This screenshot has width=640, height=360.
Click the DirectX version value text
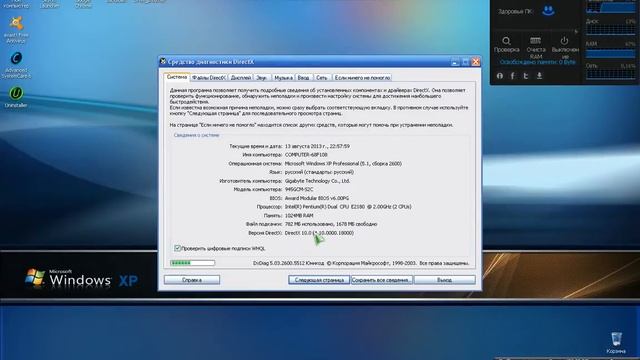tap(319, 233)
